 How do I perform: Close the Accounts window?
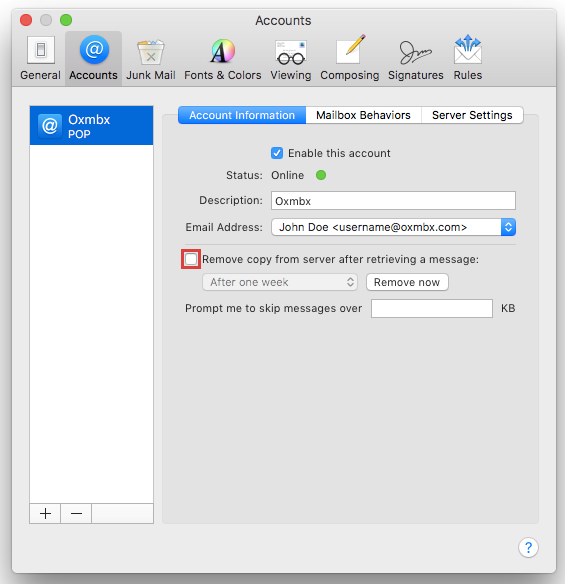point(26,20)
